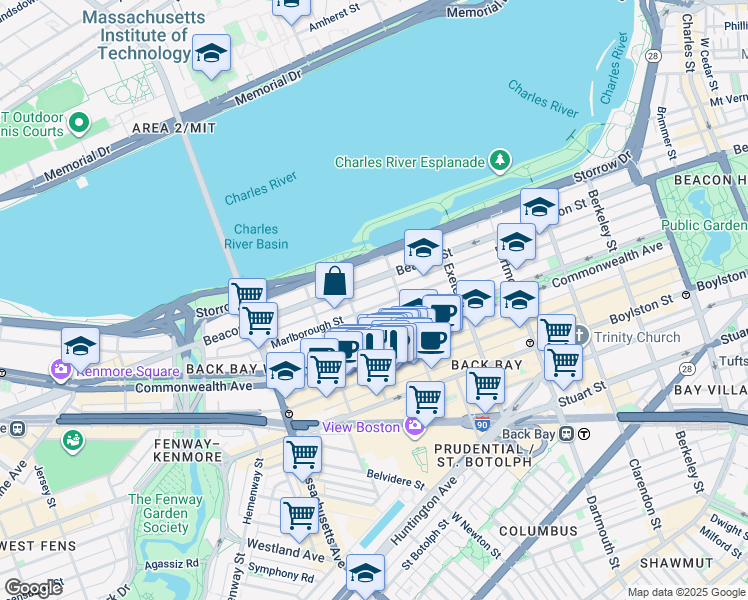
Task: Select the Public Garden label
Action: (x=705, y=225)
